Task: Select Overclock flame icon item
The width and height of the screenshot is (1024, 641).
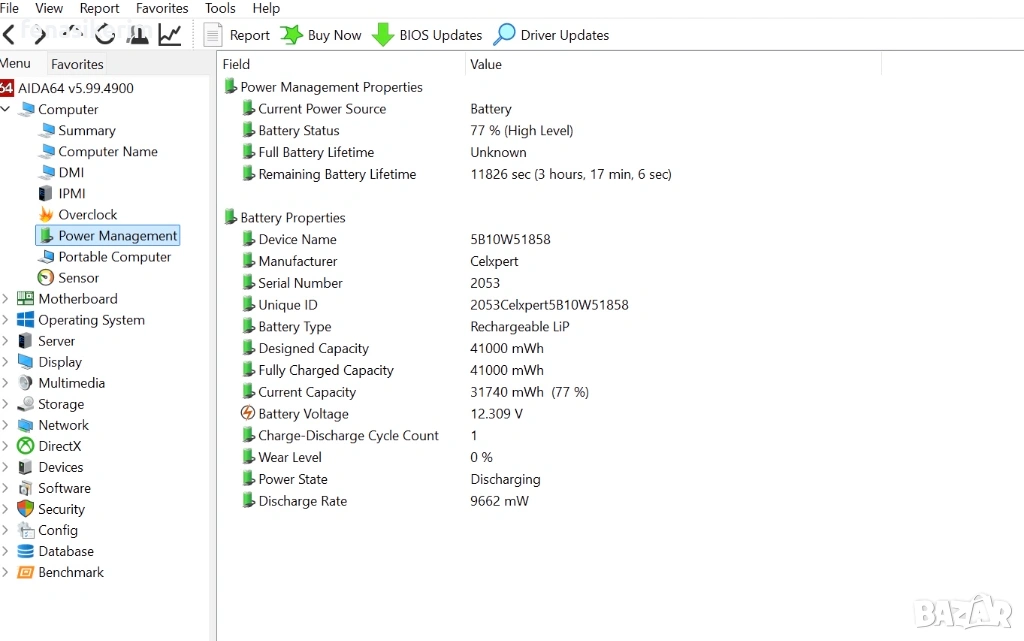Action: pyautogui.click(x=87, y=215)
